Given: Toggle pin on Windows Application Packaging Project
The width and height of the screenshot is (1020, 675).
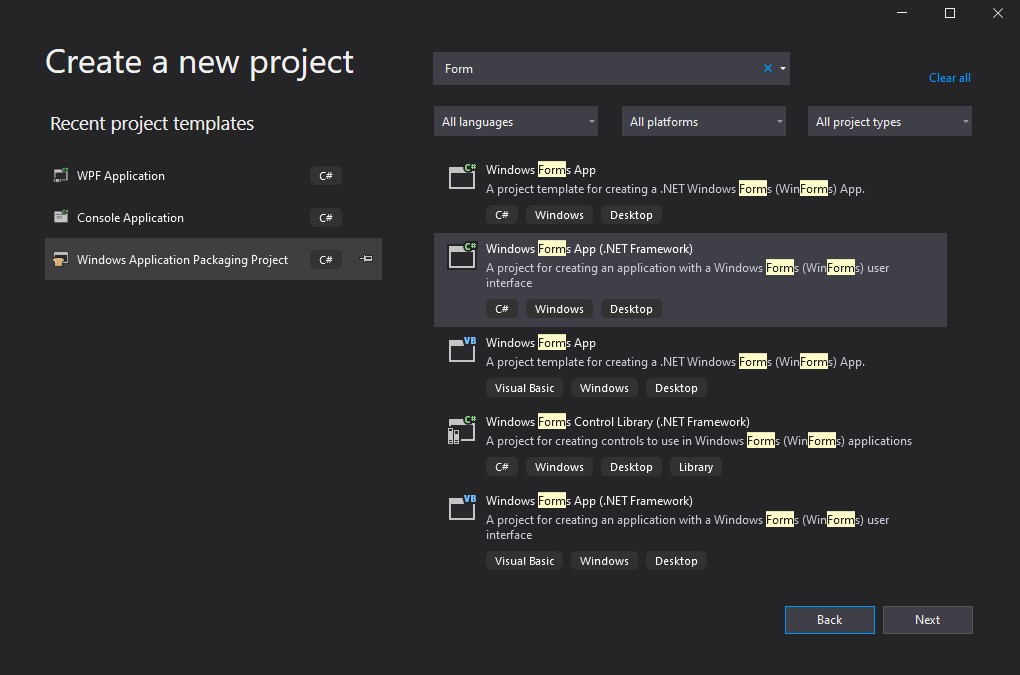Looking at the screenshot, I should 366,260.
